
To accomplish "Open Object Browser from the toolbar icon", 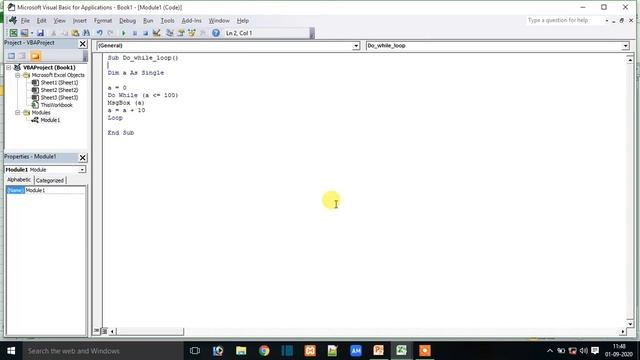I will click(x=191, y=33).
